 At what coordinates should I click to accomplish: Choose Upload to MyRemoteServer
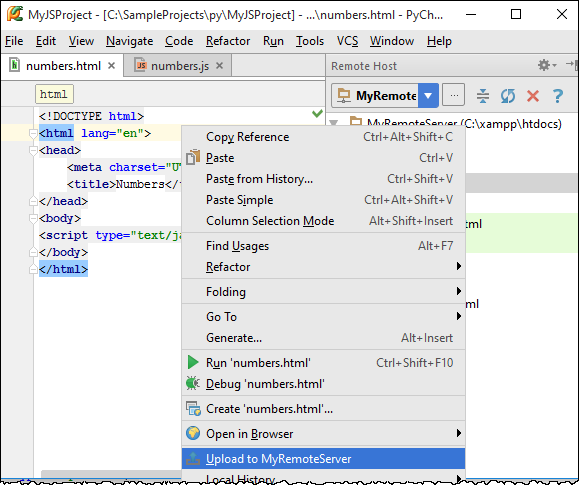tap(323, 459)
